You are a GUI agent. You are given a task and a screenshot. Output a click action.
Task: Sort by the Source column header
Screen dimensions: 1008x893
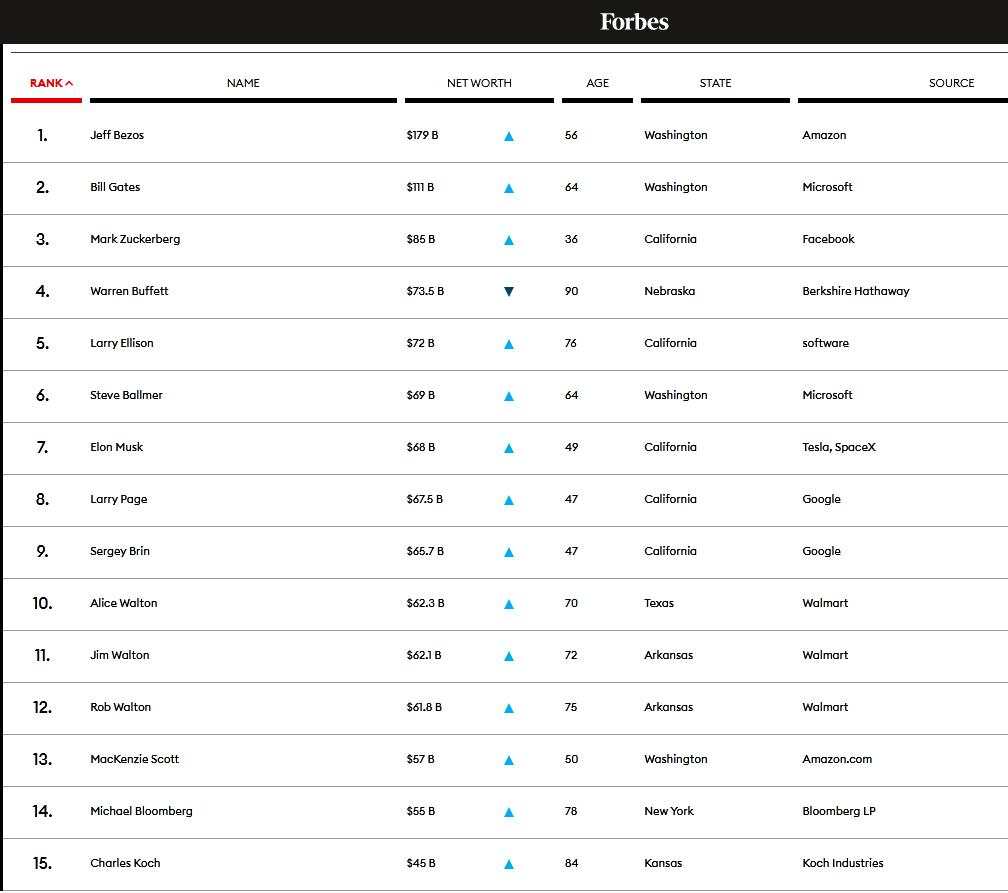(951, 83)
